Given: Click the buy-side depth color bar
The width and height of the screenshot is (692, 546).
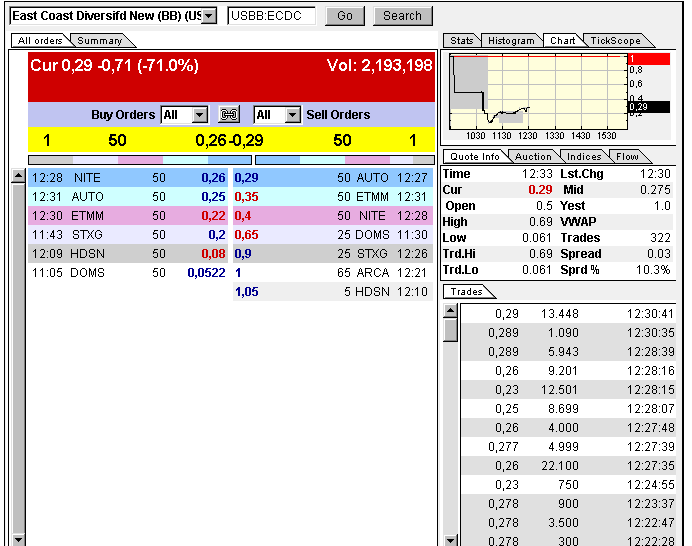Looking at the screenshot, I should 140,159.
